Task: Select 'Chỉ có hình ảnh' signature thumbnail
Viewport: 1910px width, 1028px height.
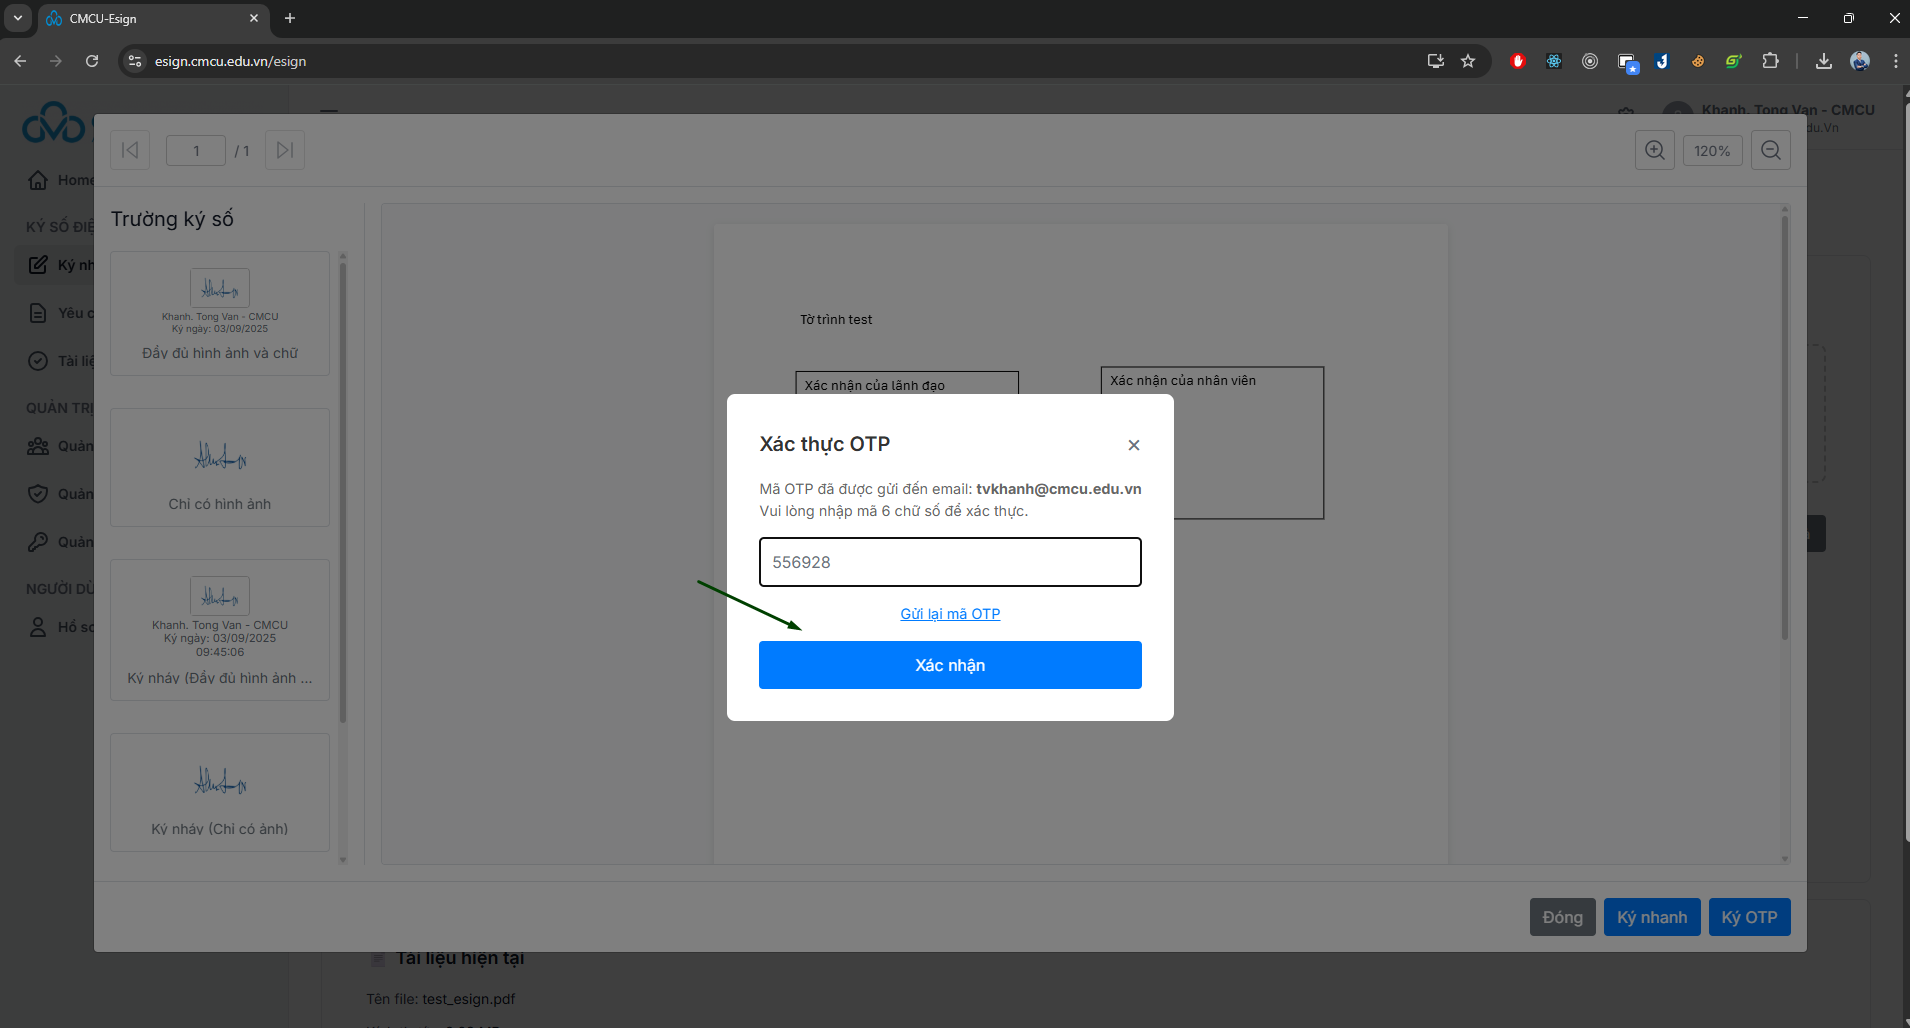Action: coord(220,468)
